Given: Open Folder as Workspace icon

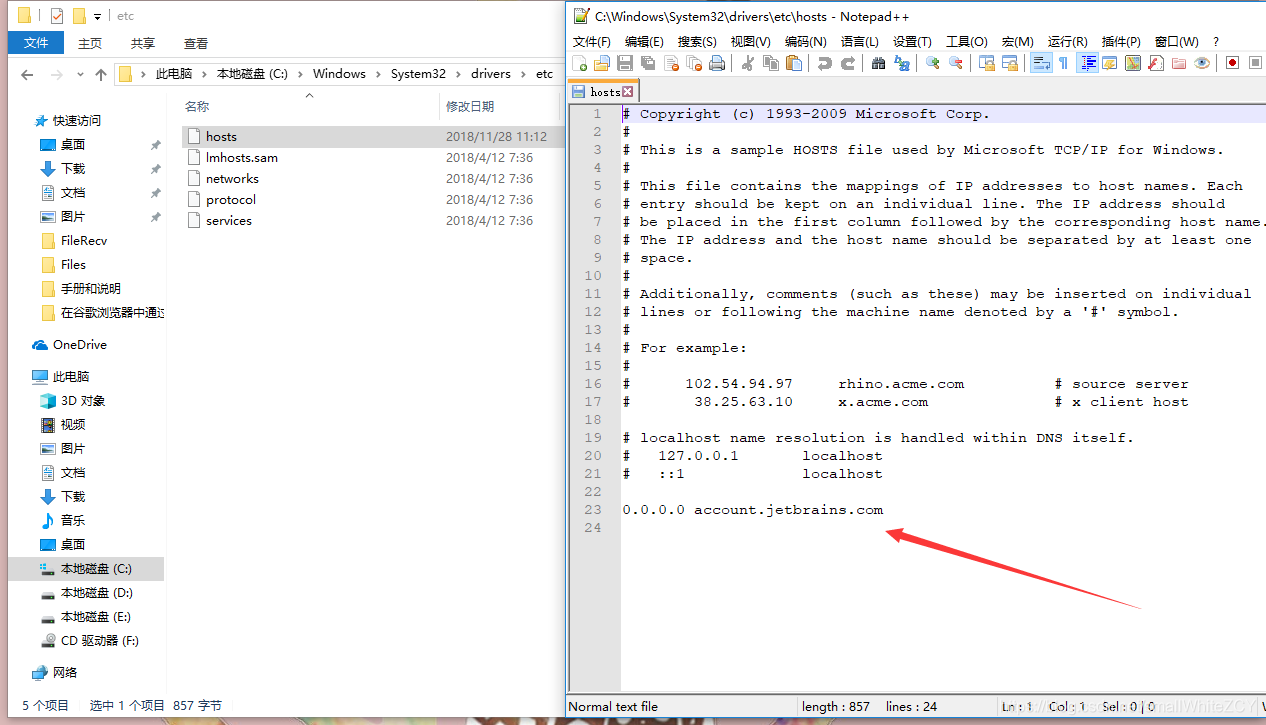Looking at the screenshot, I should click(1179, 63).
